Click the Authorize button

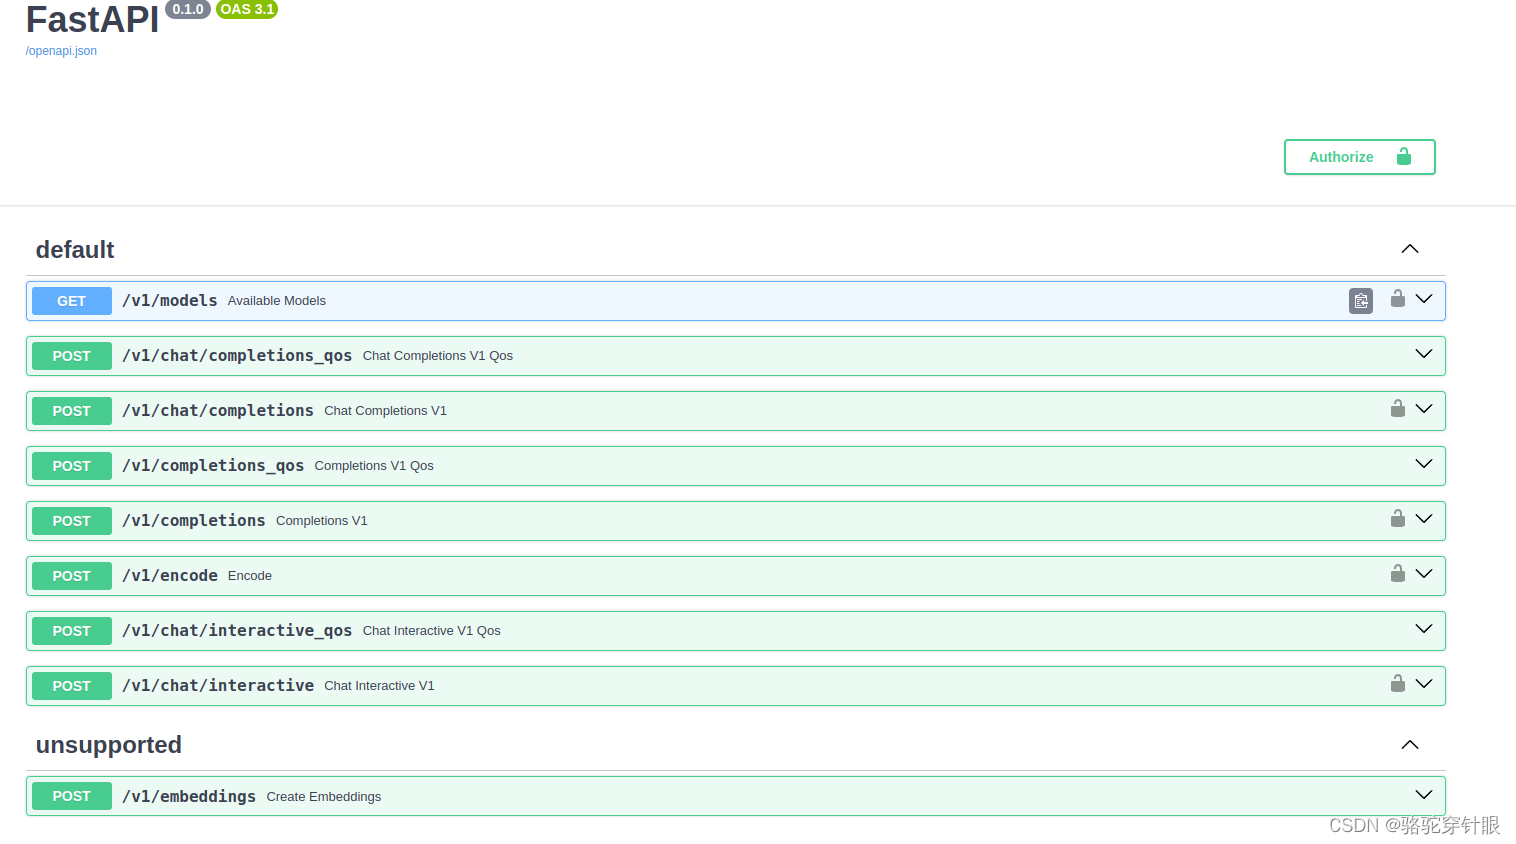1360,157
